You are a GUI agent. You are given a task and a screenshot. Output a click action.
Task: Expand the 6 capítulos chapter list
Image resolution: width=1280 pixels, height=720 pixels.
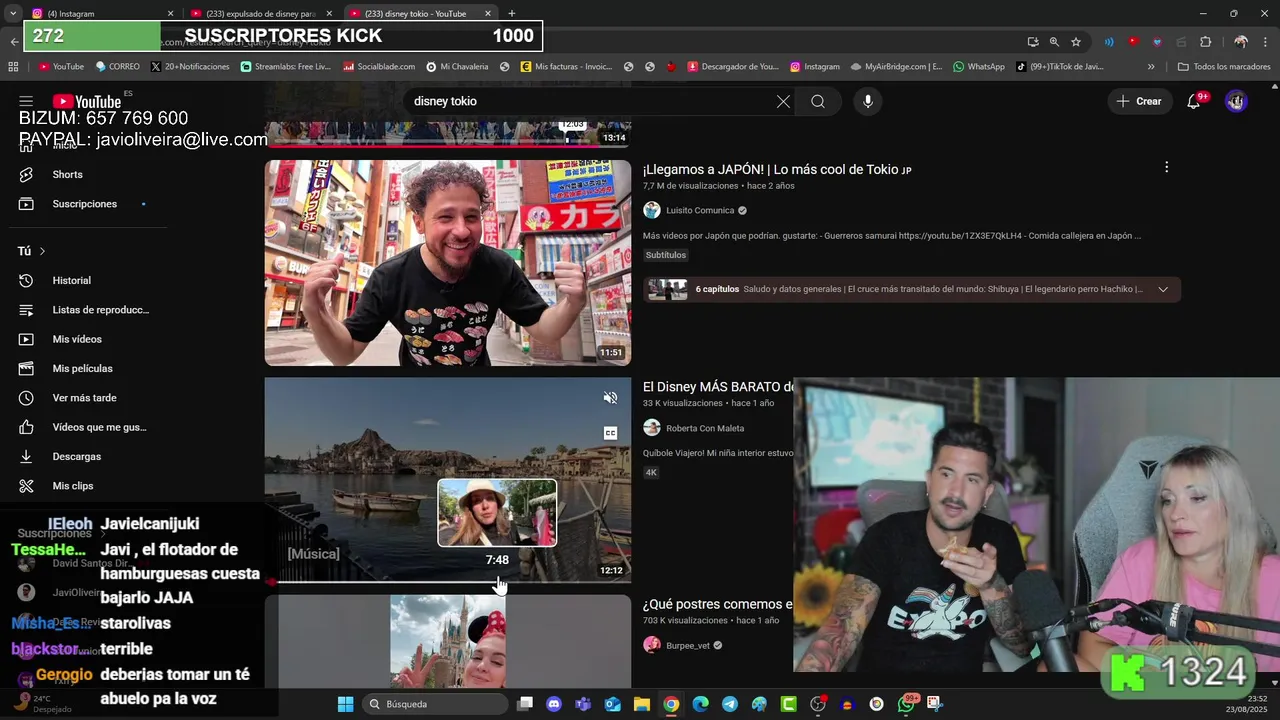[1163, 289]
